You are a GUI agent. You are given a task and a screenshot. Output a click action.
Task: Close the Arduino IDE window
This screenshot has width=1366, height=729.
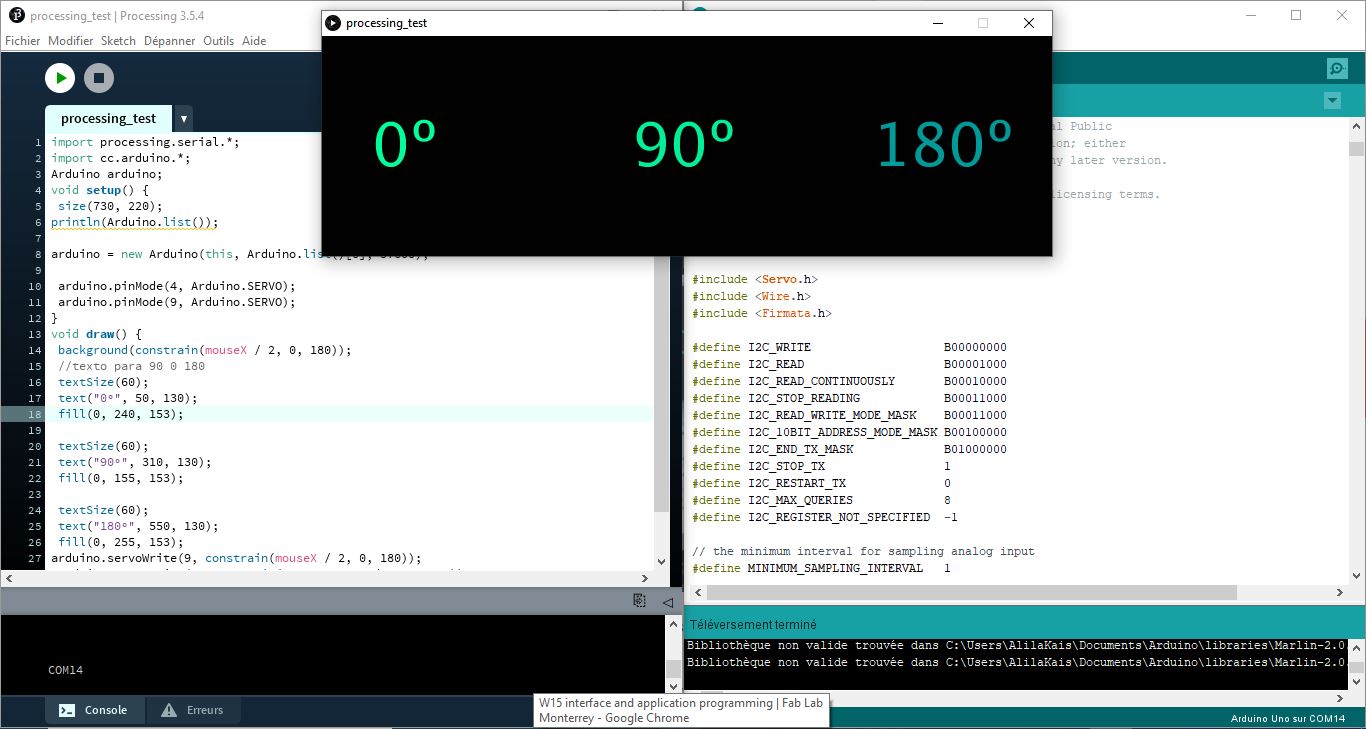(1342, 15)
